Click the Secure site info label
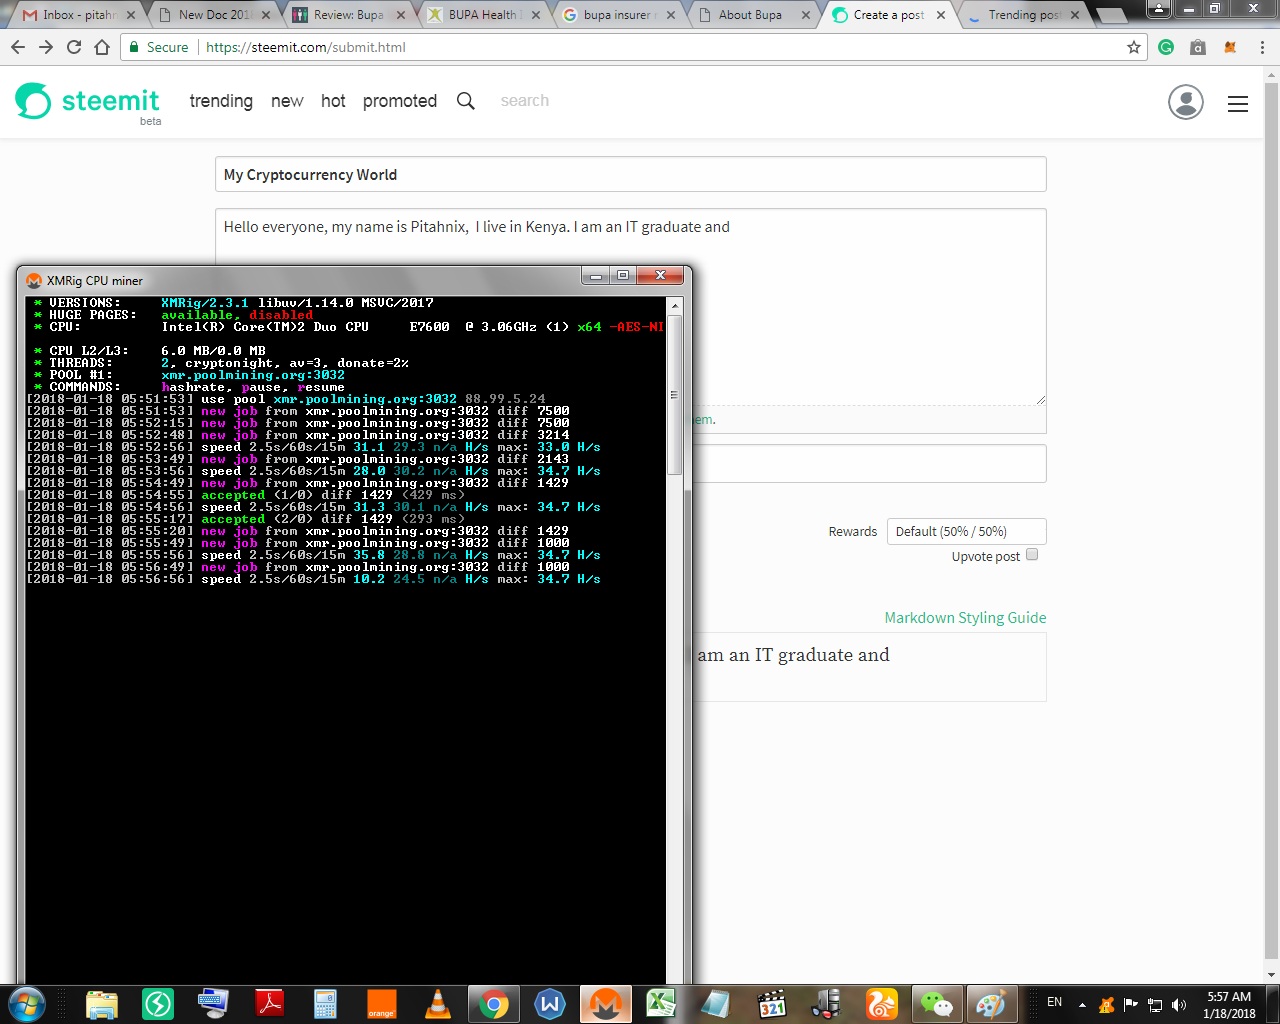The height and width of the screenshot is (1024, 1280). point(158,47)
